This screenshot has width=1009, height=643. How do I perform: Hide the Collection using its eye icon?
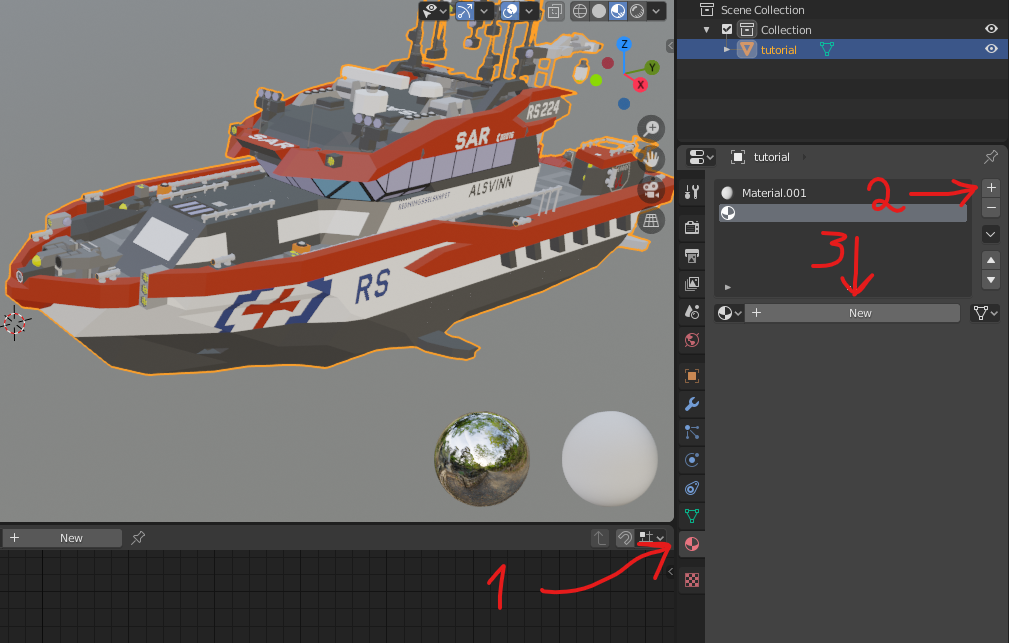pos(991,29)
